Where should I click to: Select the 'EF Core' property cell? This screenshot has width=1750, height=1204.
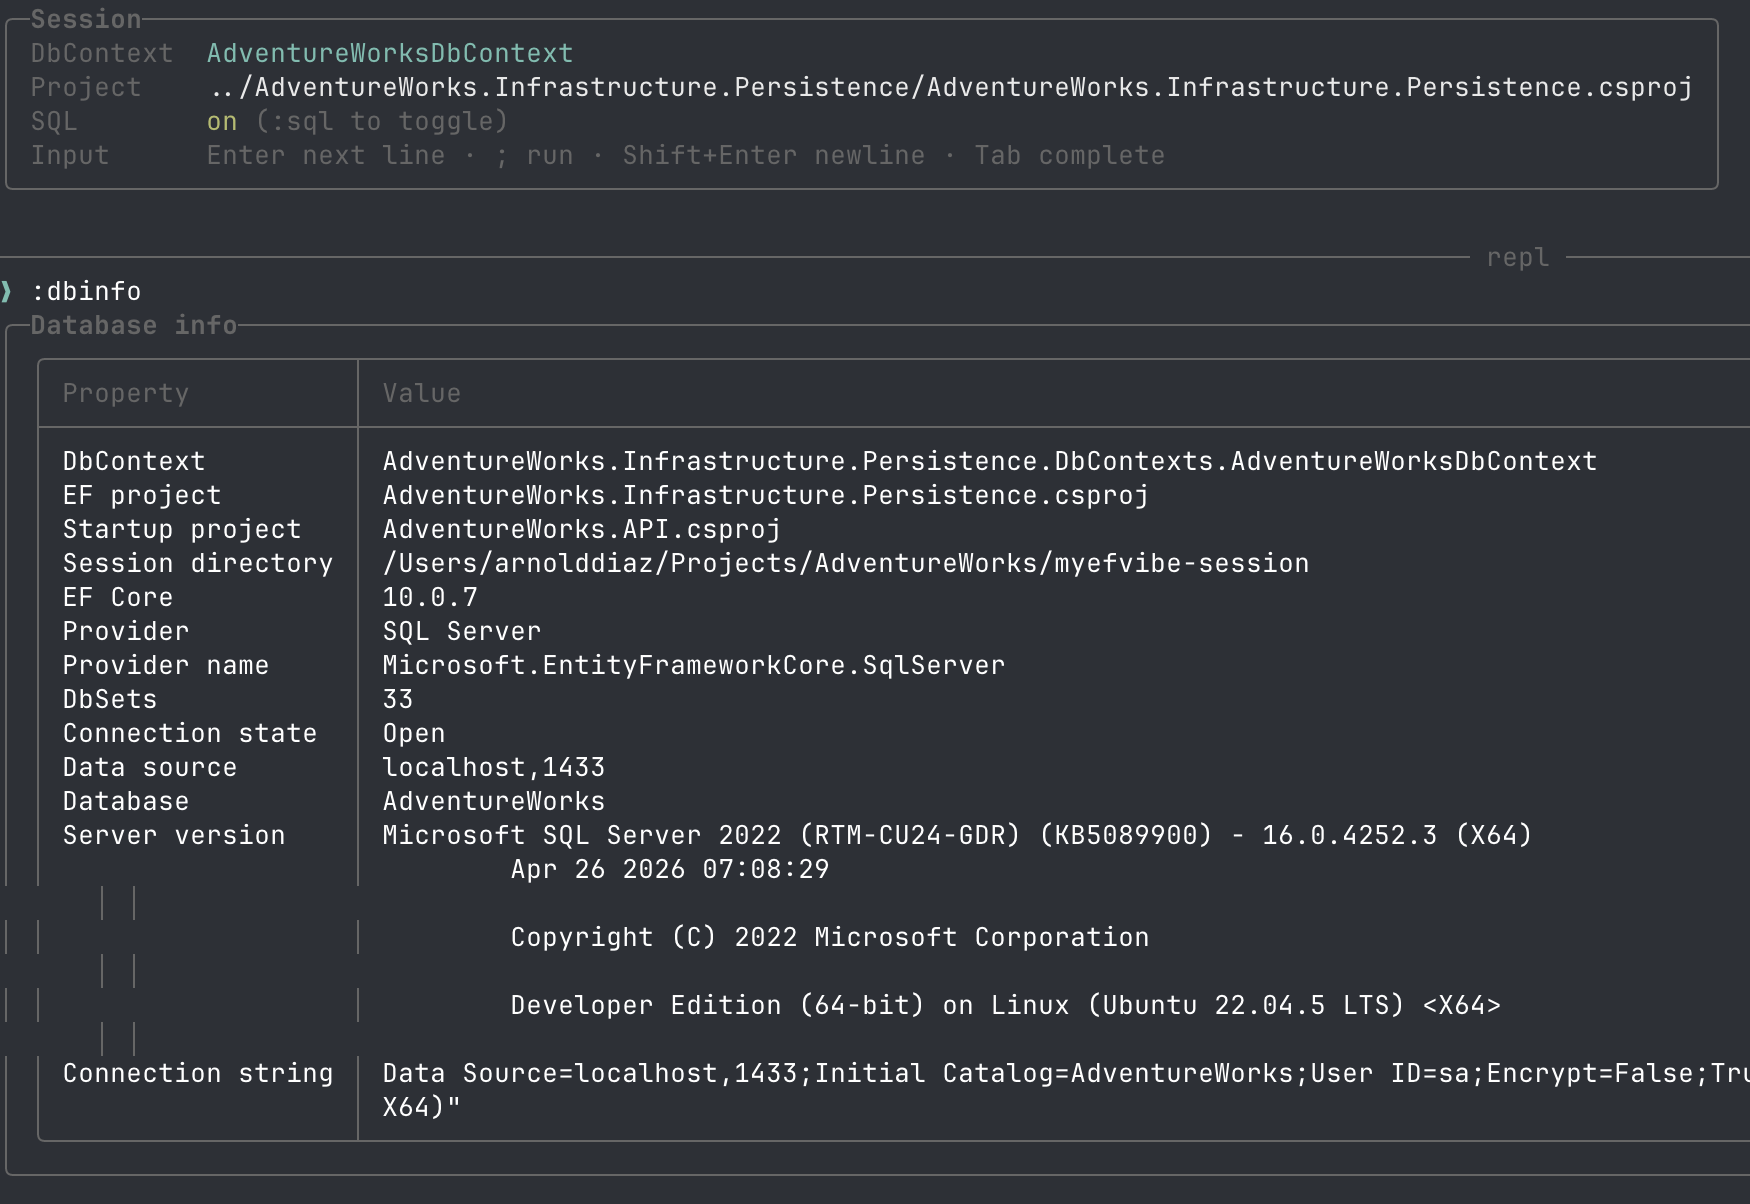118,597
